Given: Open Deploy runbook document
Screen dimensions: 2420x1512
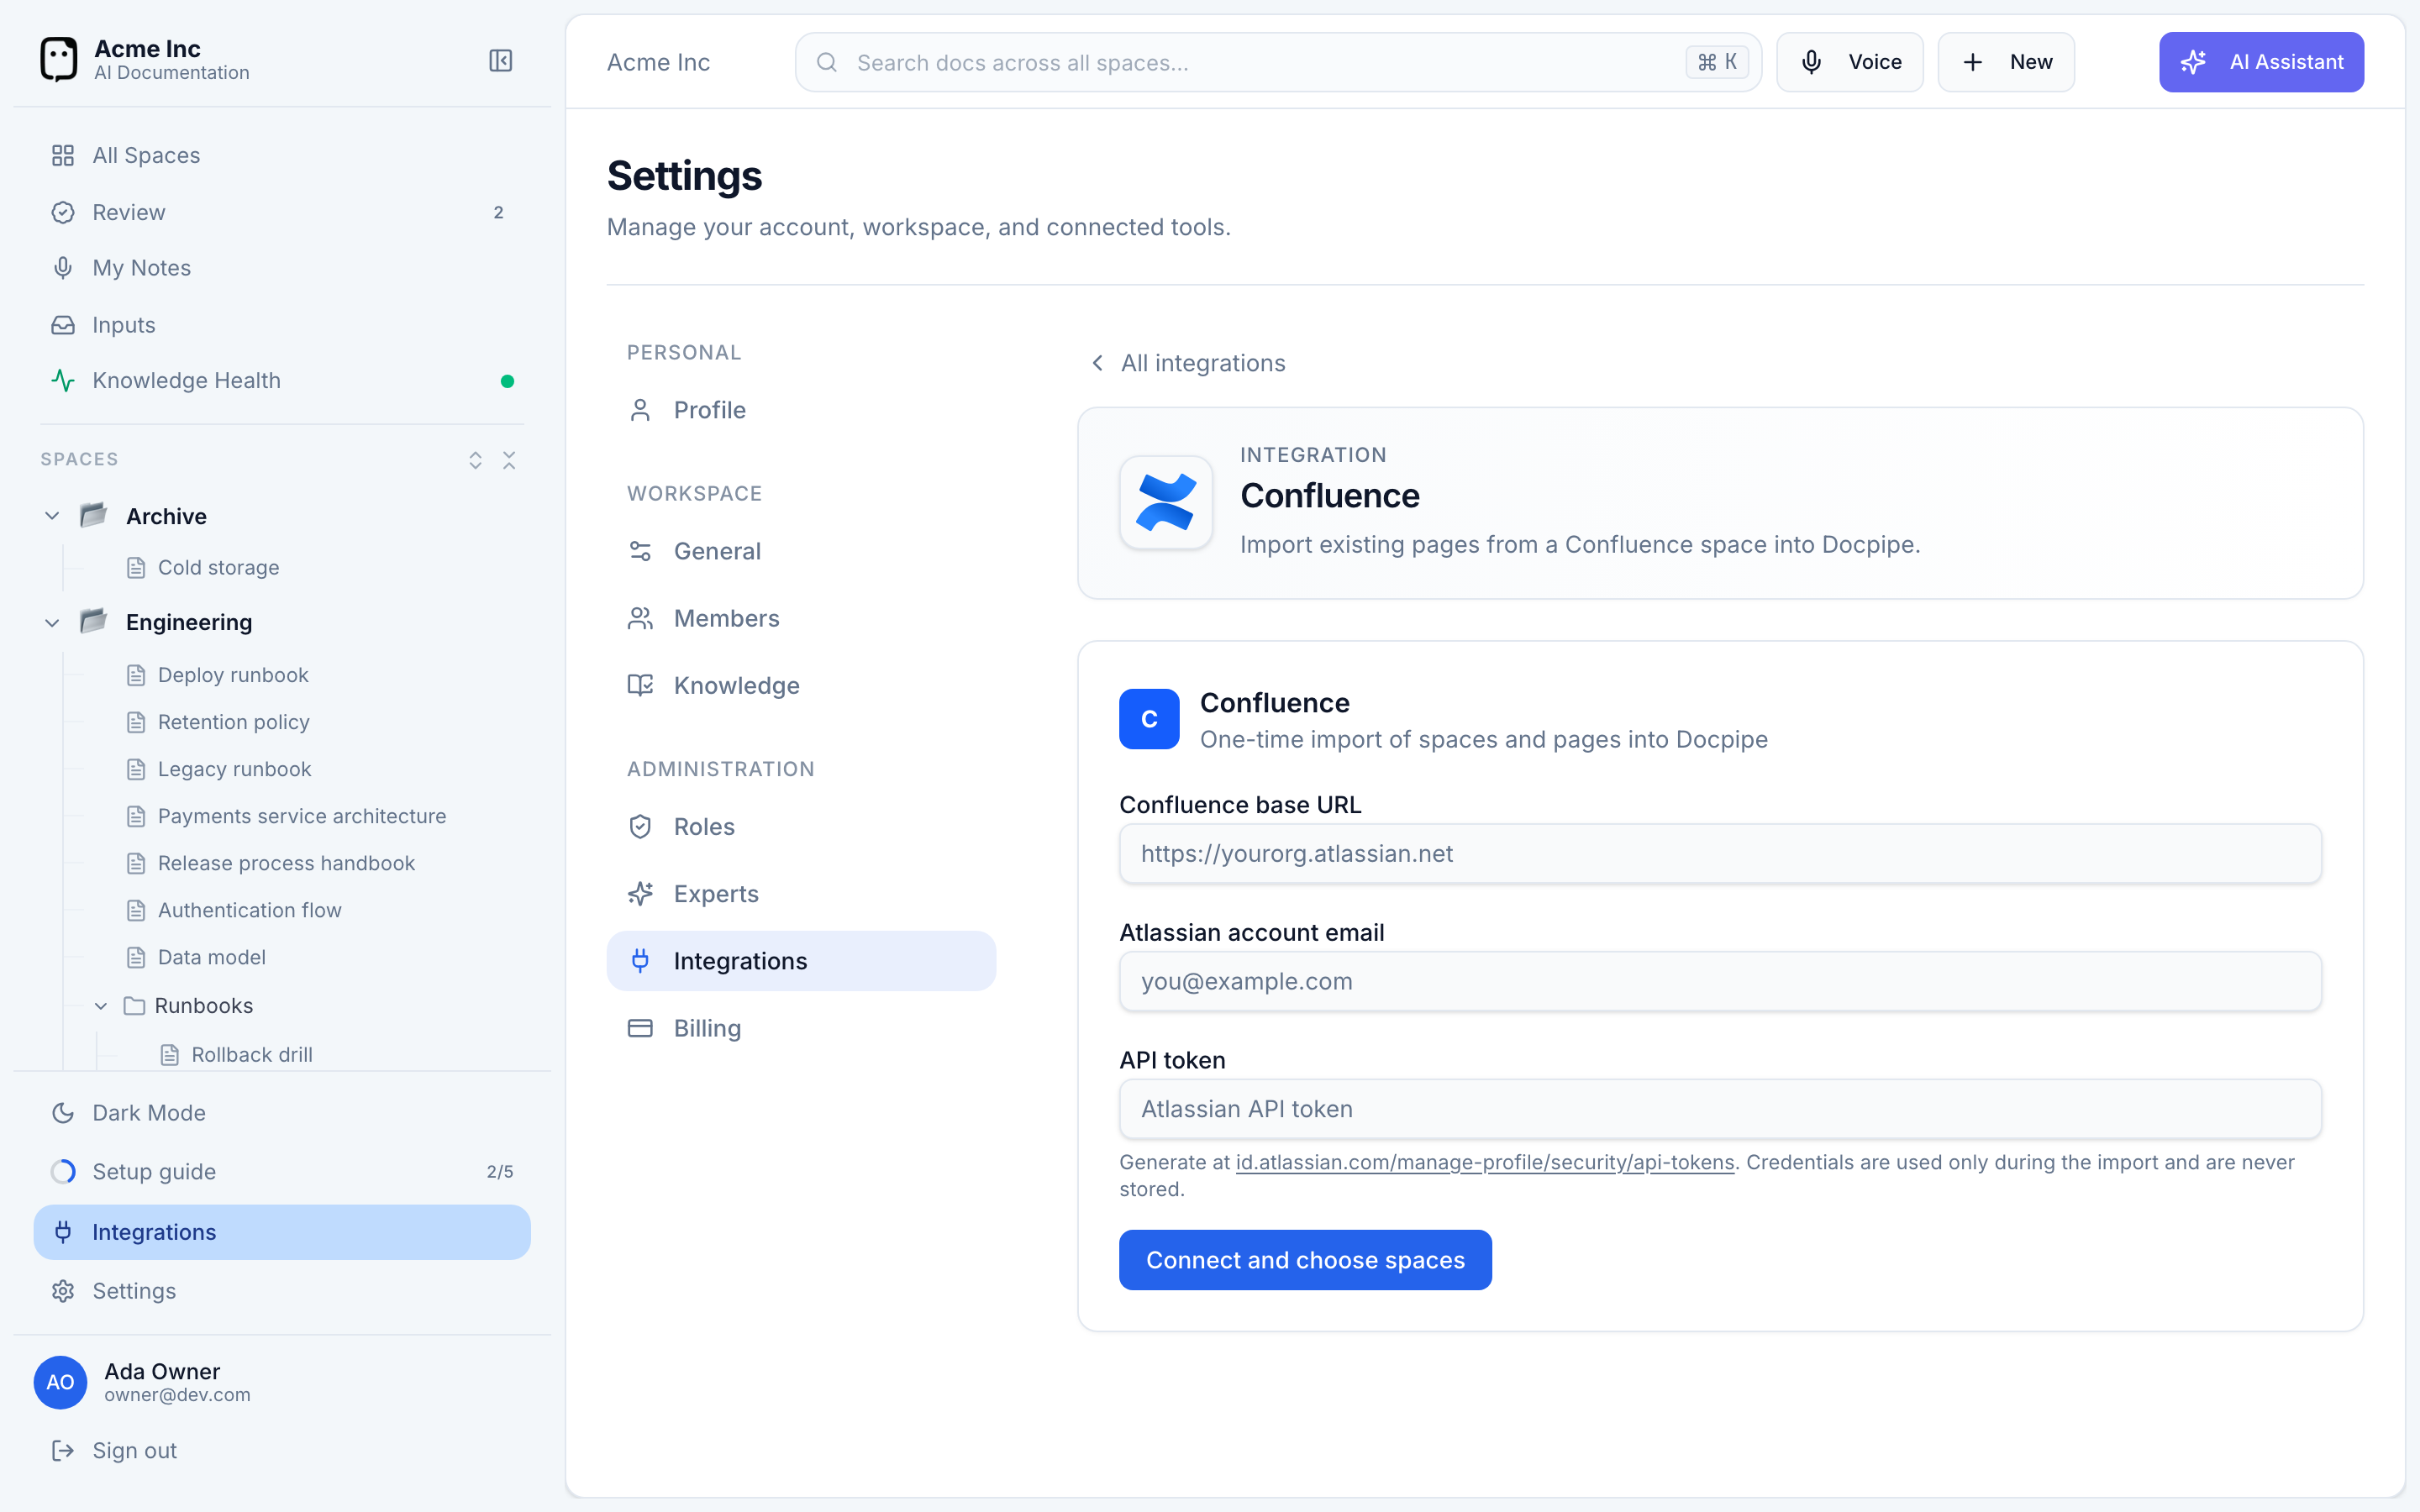Looking at the screenshot, I should tap(233, 675).
